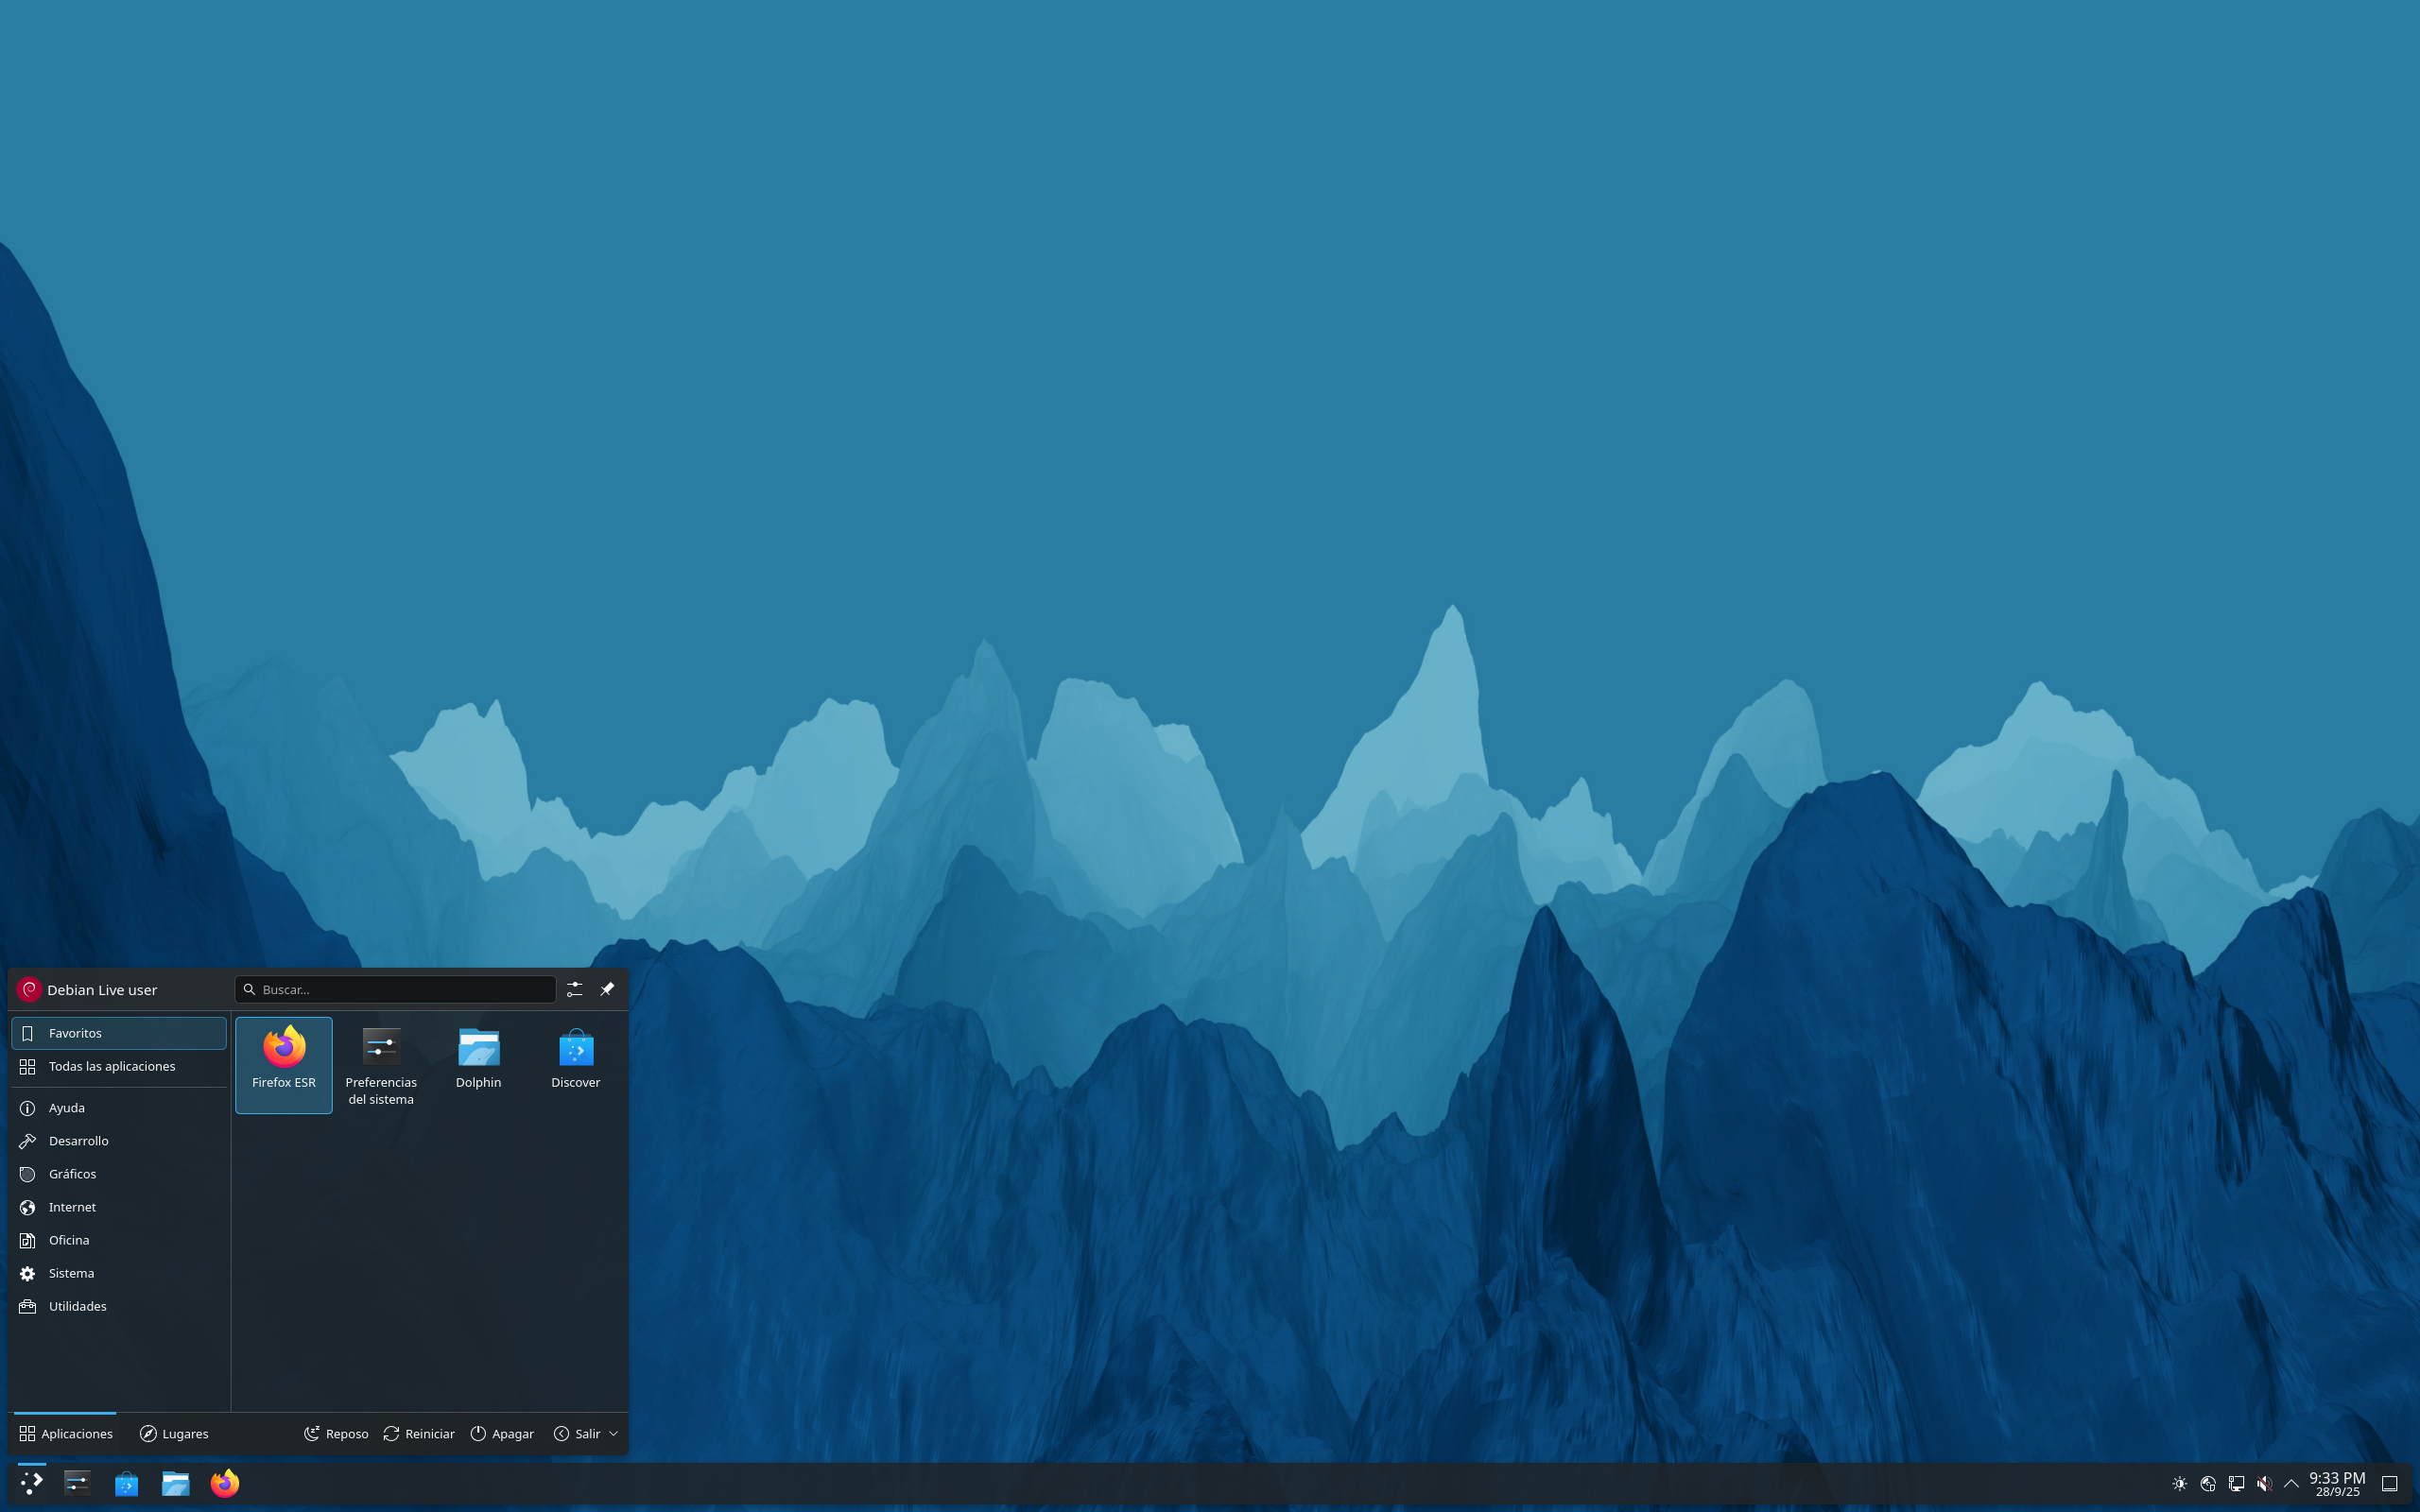Viewport: 2420px width, 1512px height.
Task: Open Discover from the taskbar
Action: [x=126, y=1483]
